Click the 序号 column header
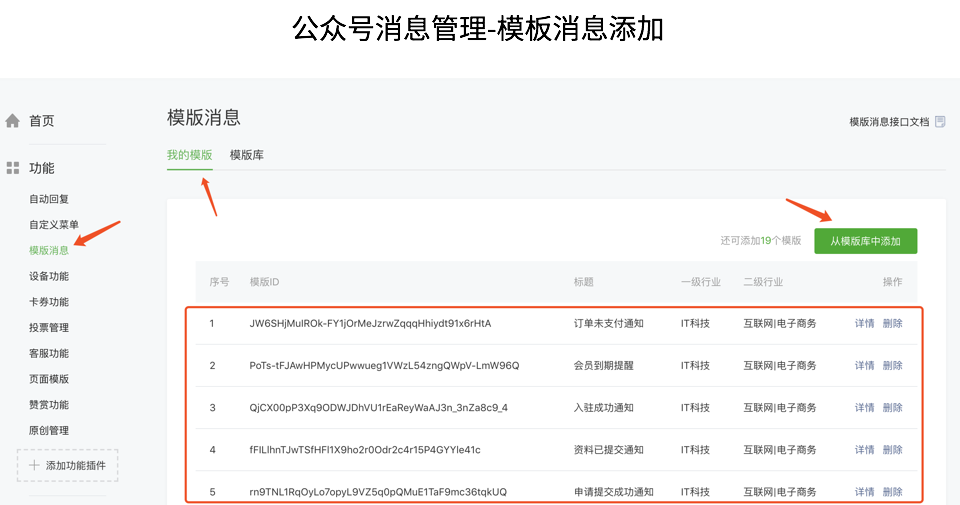 coord(219,282)
